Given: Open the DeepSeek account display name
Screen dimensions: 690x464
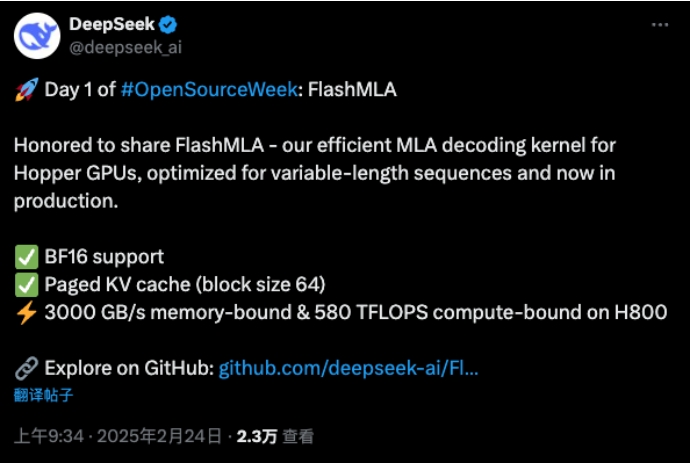Looking at the screenshot, I should click(x=112, y=26).
